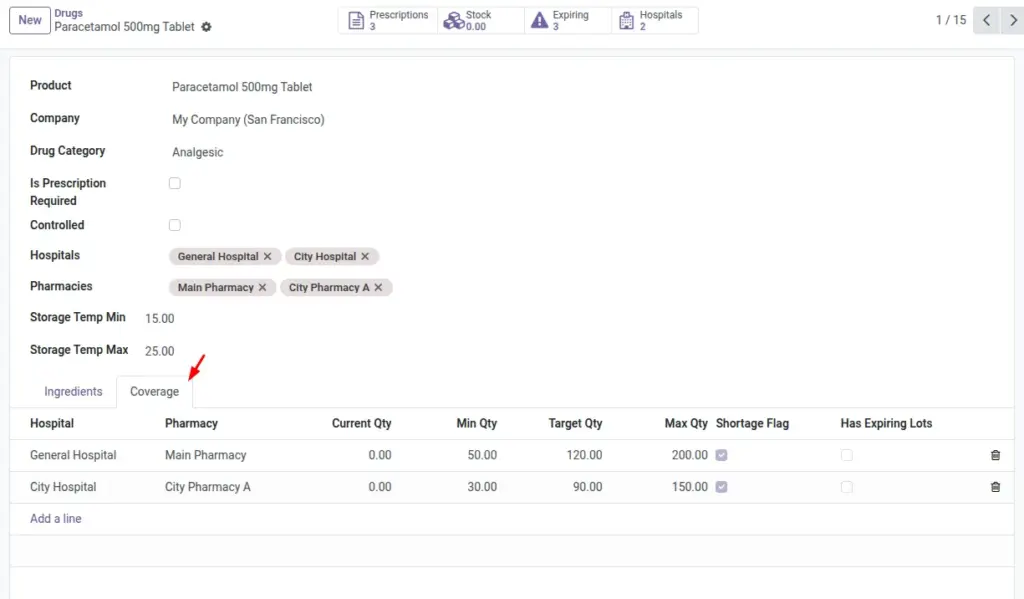The height and width of the screenshot is (599, 1024).
Task: Toggle Has Expiring Lots for General Hospital row
Action: point(847,455)
